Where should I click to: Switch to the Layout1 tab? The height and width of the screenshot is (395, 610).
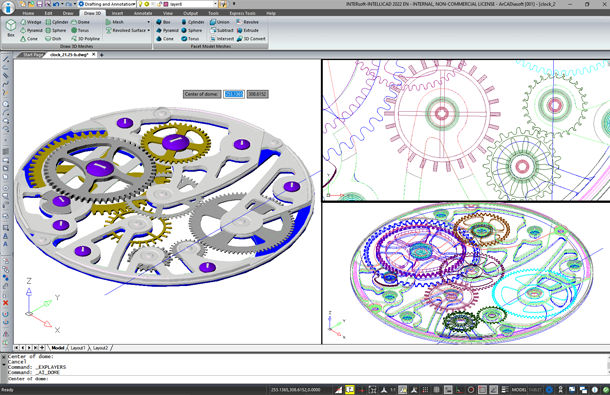coord(78,348)
